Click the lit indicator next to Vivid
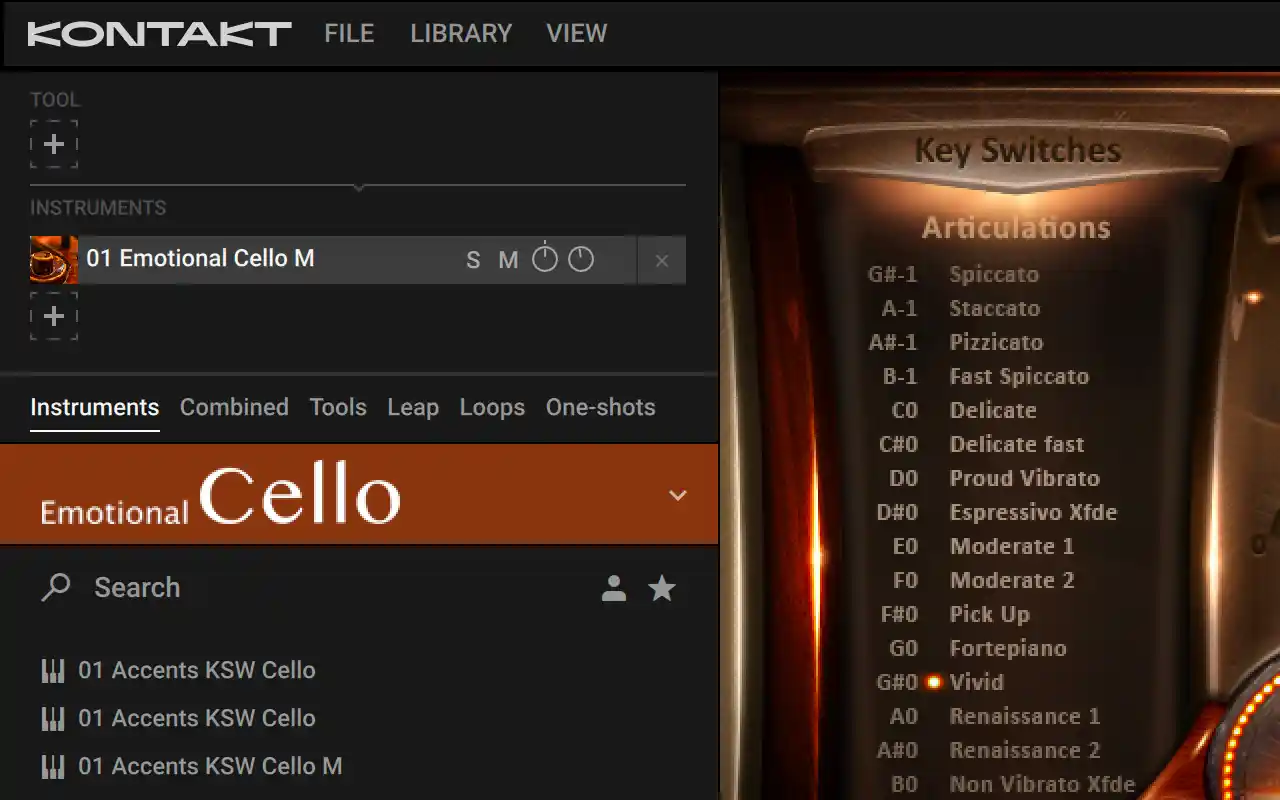The height and width of the screenshot is (800, 1280). pyautogui.click(x=933, y=682)
